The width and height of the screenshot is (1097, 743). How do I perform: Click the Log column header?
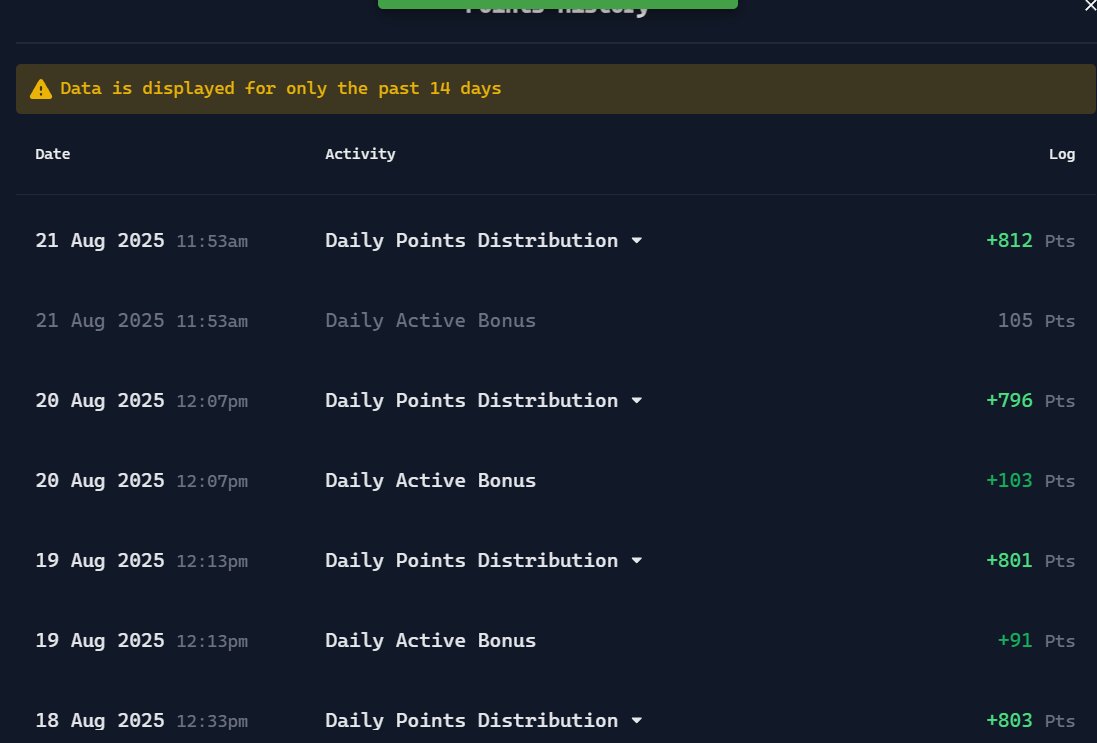pyautogui.click(x=1062, y=154)
